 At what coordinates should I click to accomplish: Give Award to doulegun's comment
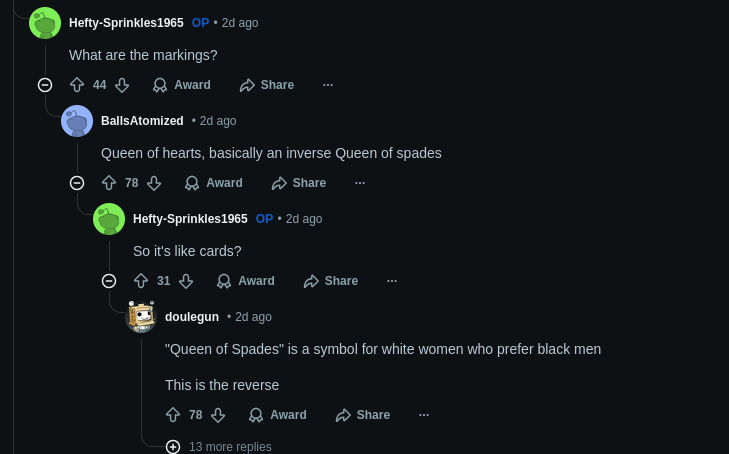(278, 415)
